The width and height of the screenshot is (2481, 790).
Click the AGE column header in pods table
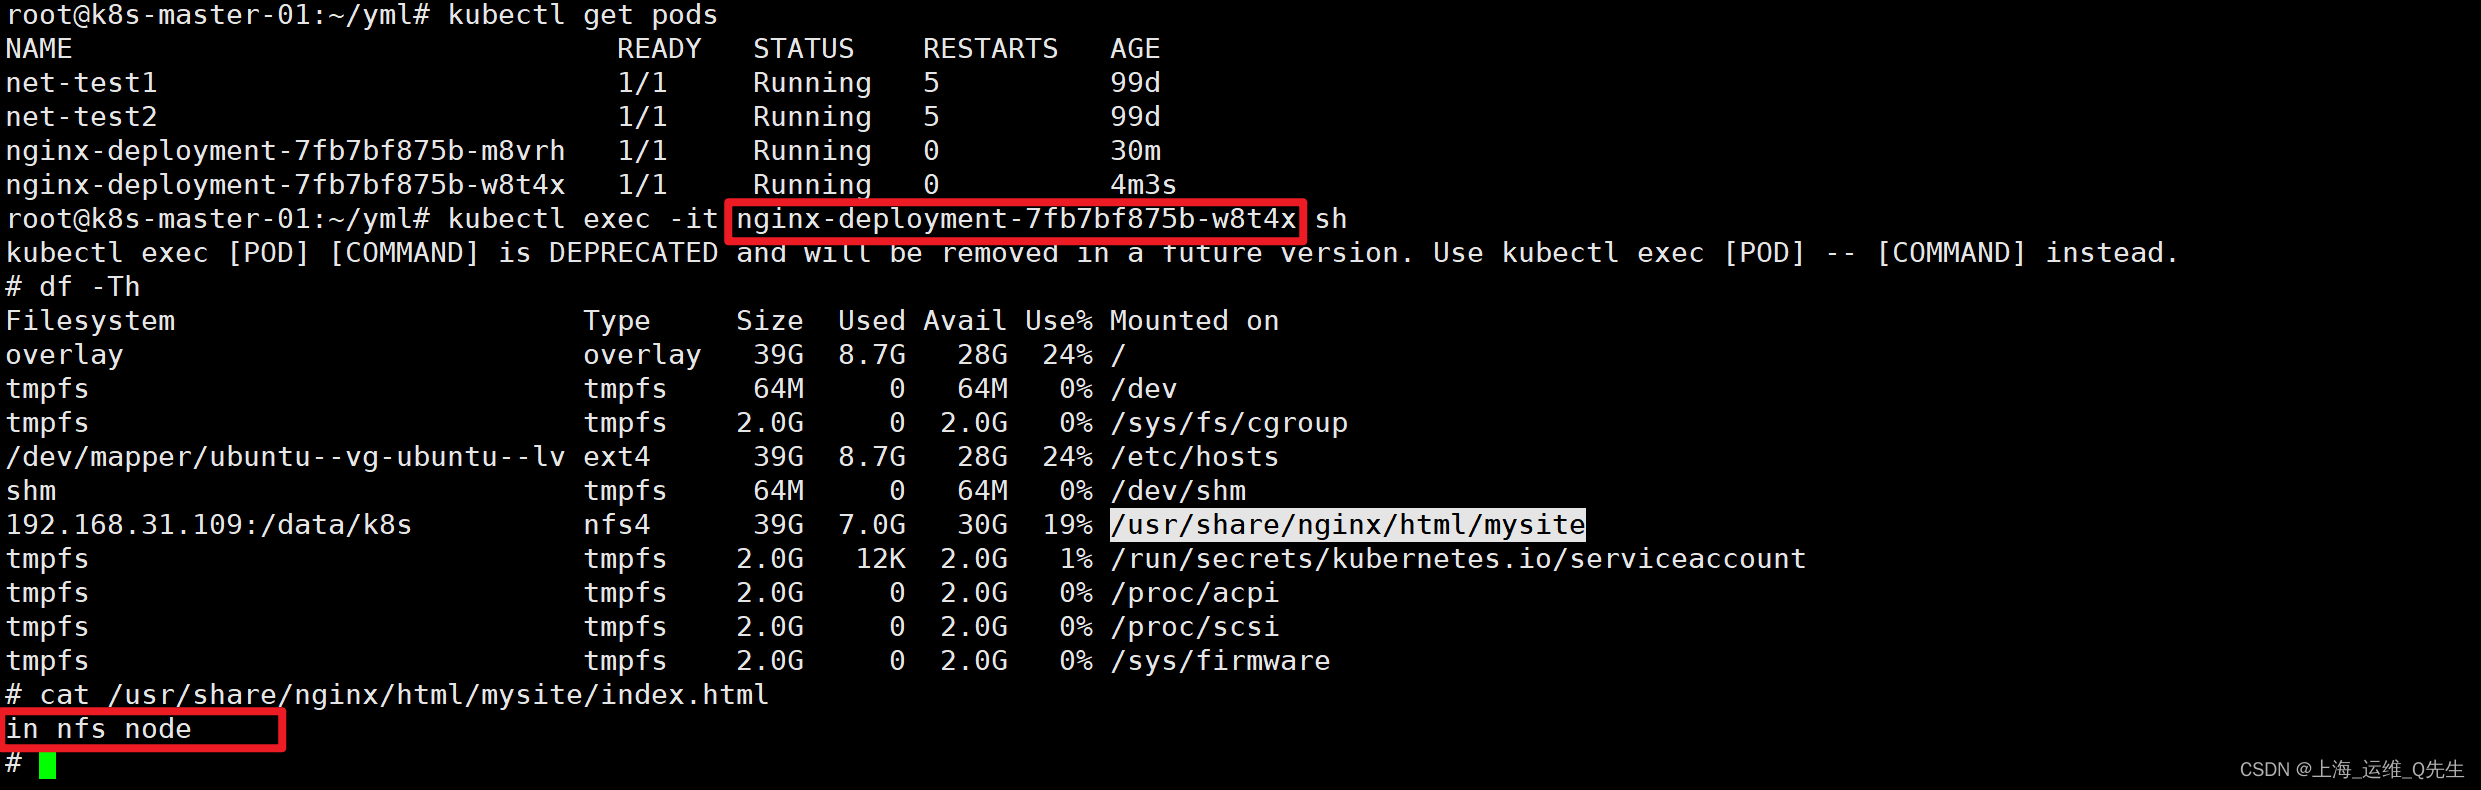1135,49
